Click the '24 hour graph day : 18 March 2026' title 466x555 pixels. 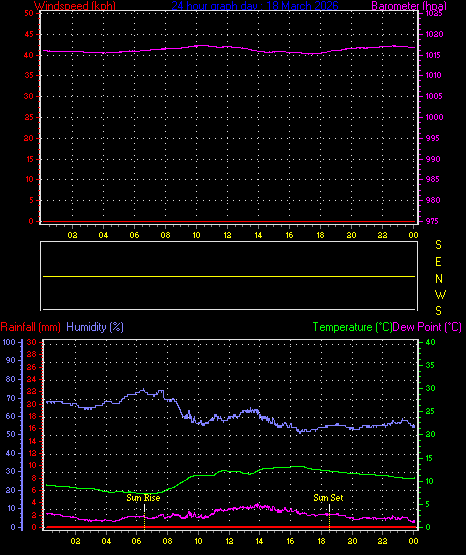tap(255, 6)
